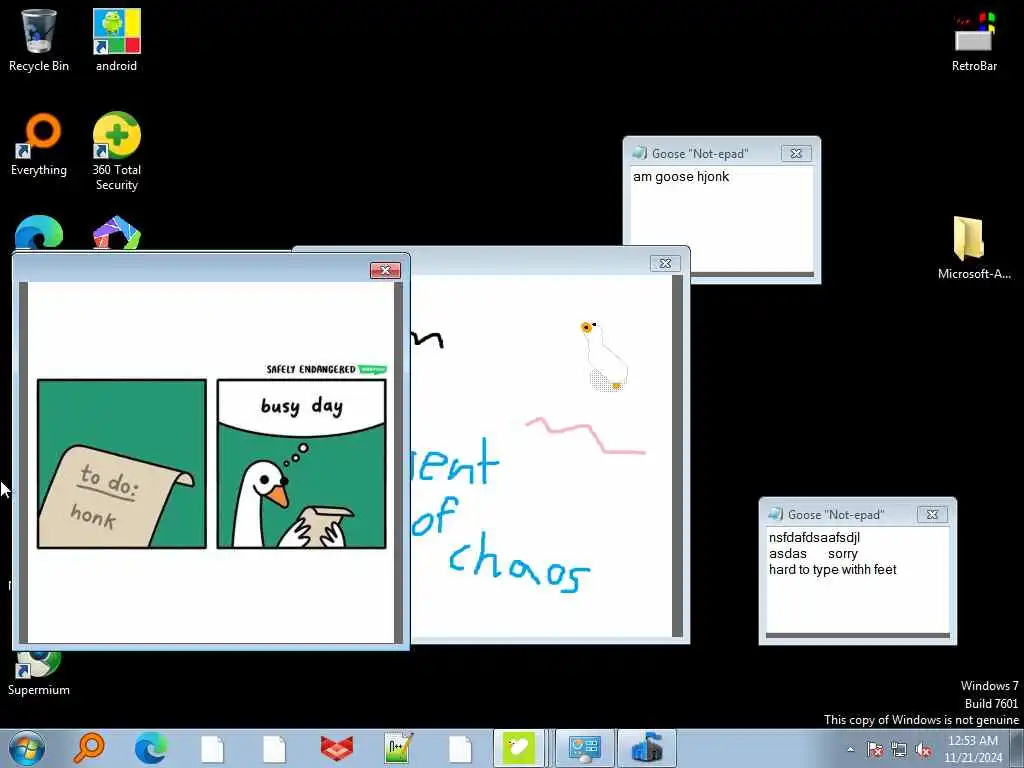The height and width of the screenshot is (768, 1024).
Task: Click the blank document icon beside goose button
Action: click(x=460, y=749)
